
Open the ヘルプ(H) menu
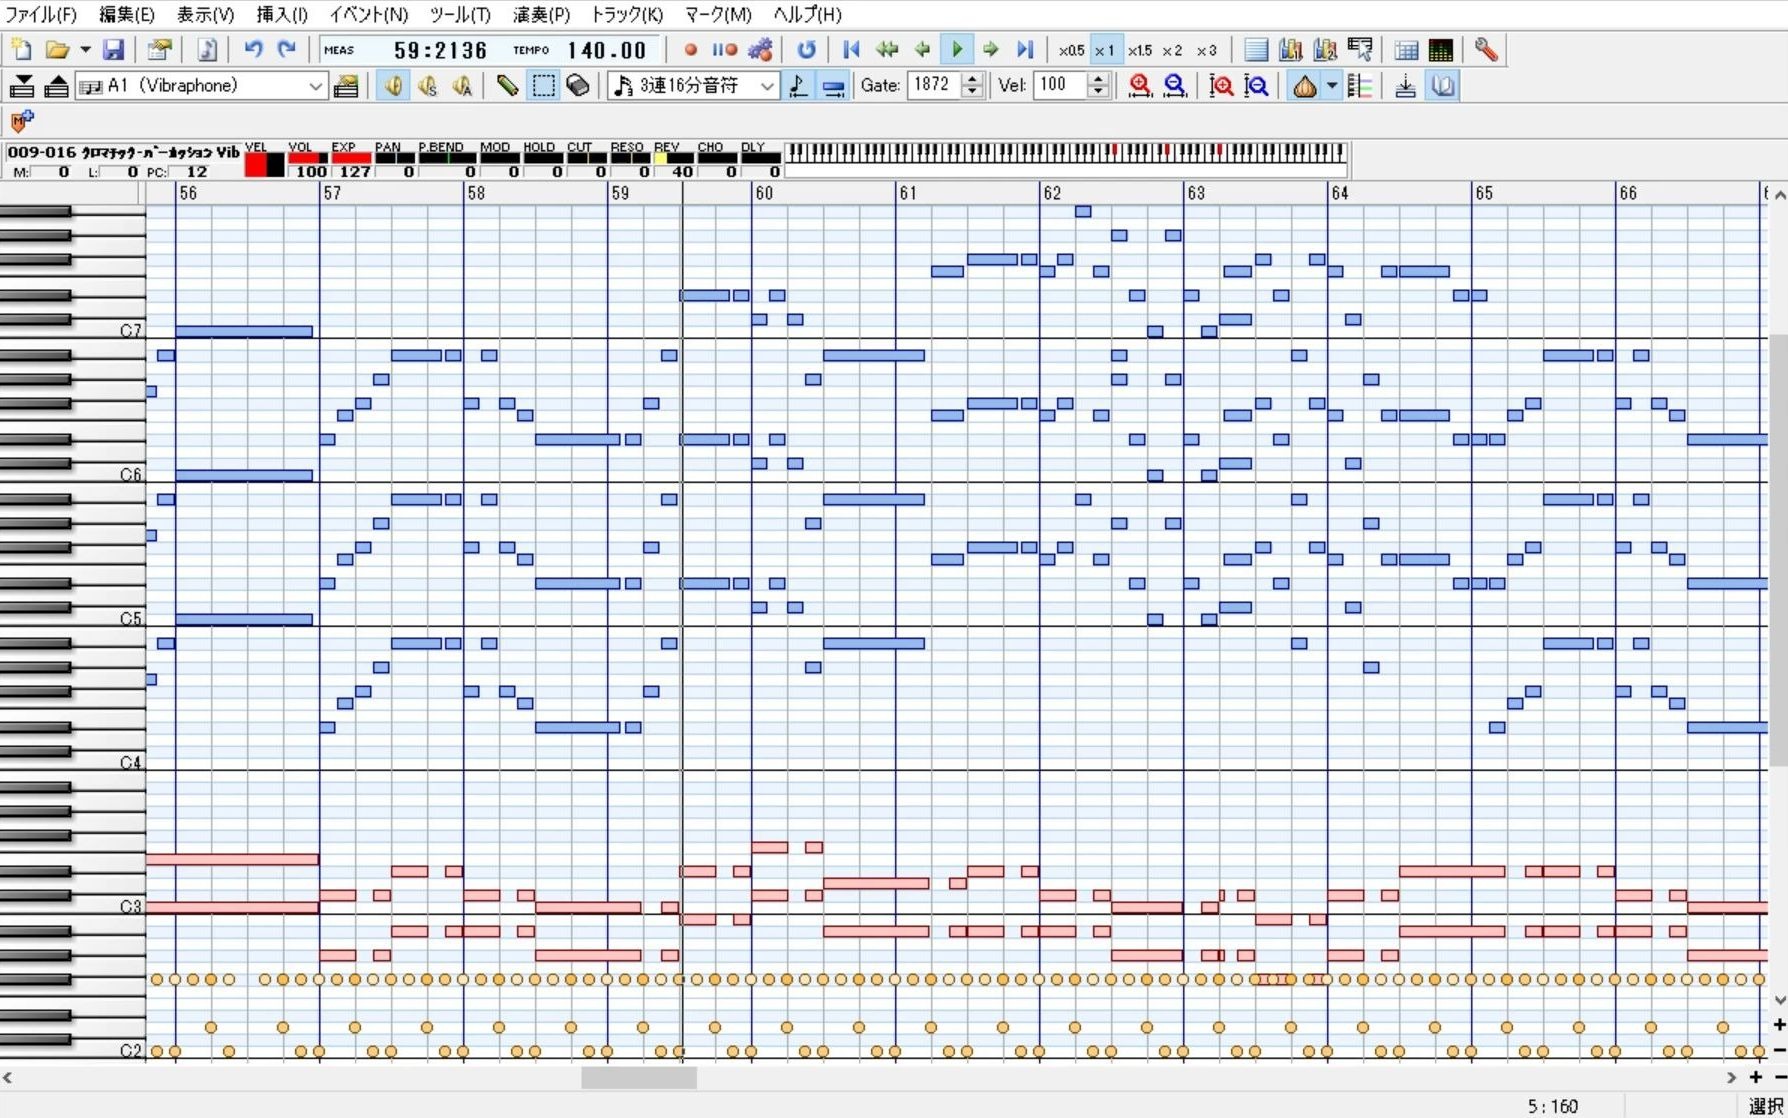pos(808,14)
